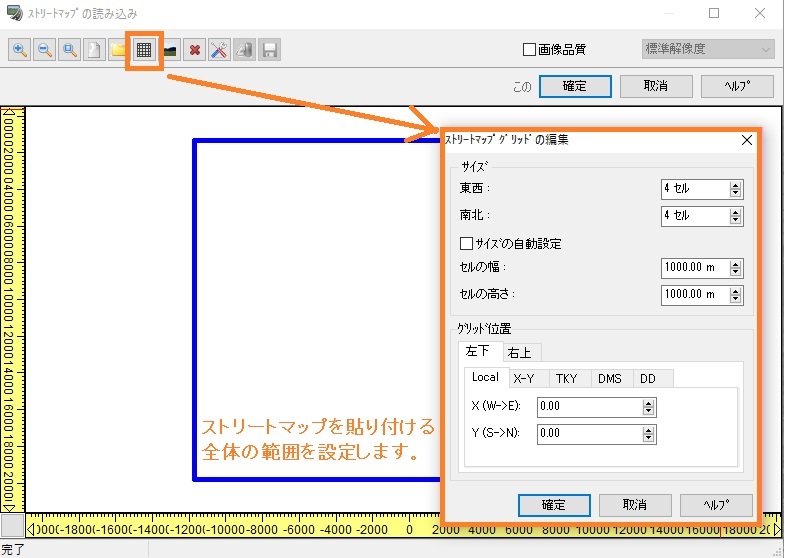
Task: Close the grid edit dialog
Action: 747,140
